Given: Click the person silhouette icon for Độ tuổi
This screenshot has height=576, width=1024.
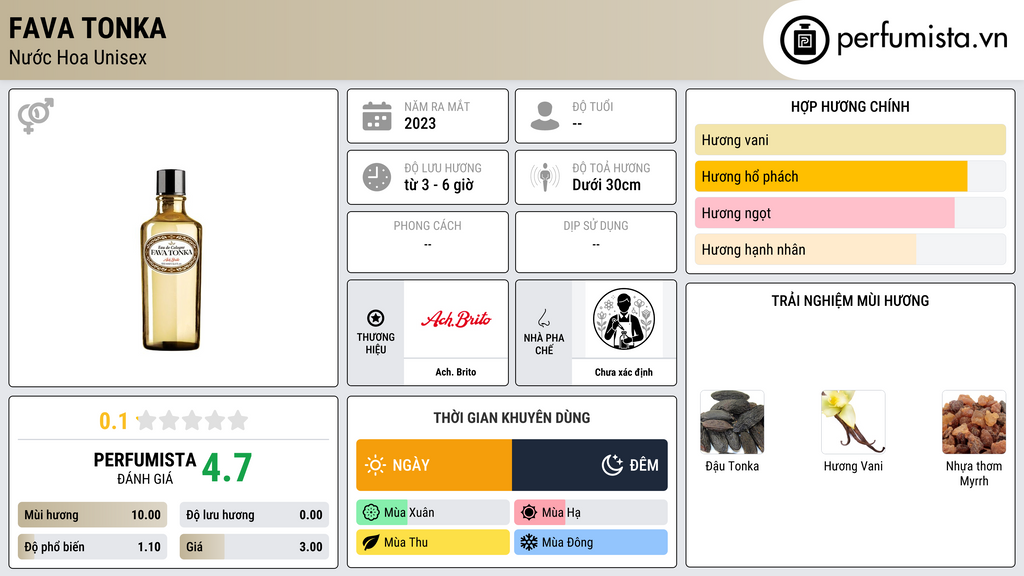Looking at the screenshot, I should tap(545, 116).
